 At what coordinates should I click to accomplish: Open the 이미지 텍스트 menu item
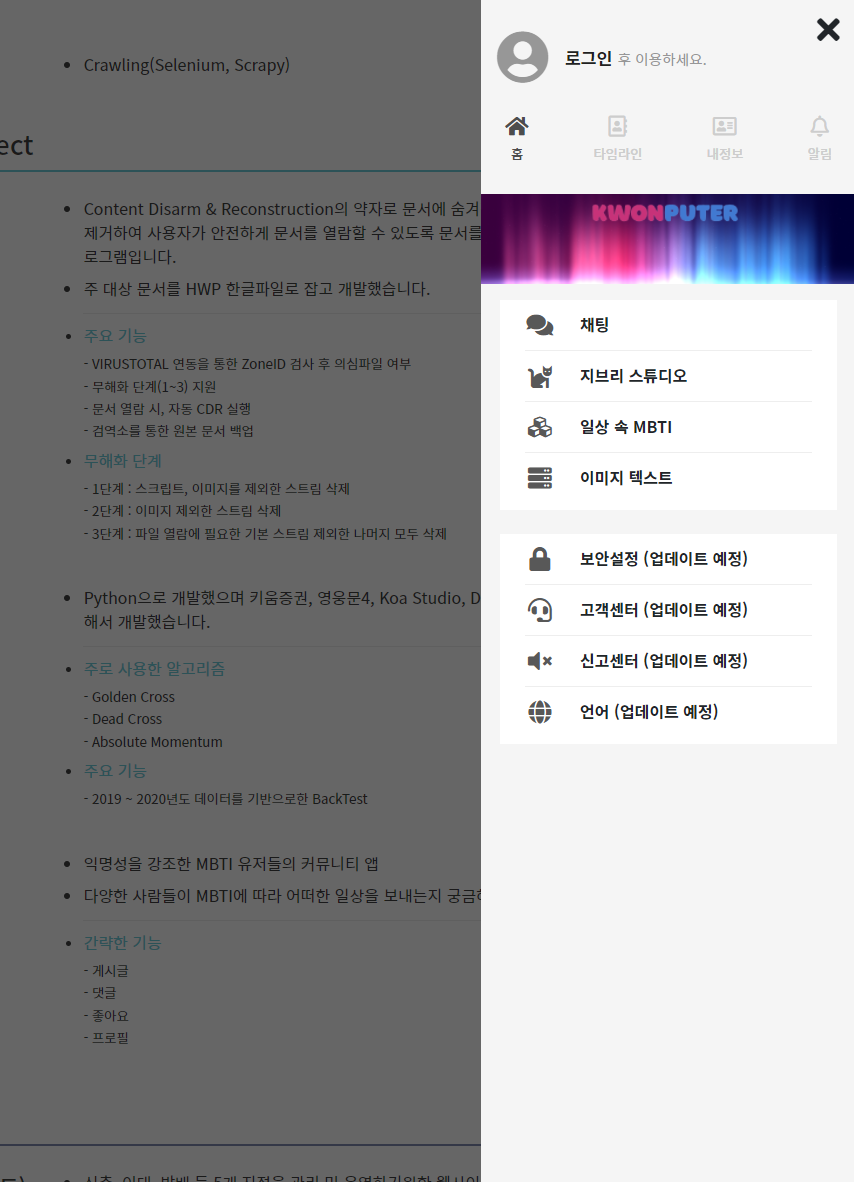coord(668,478)
